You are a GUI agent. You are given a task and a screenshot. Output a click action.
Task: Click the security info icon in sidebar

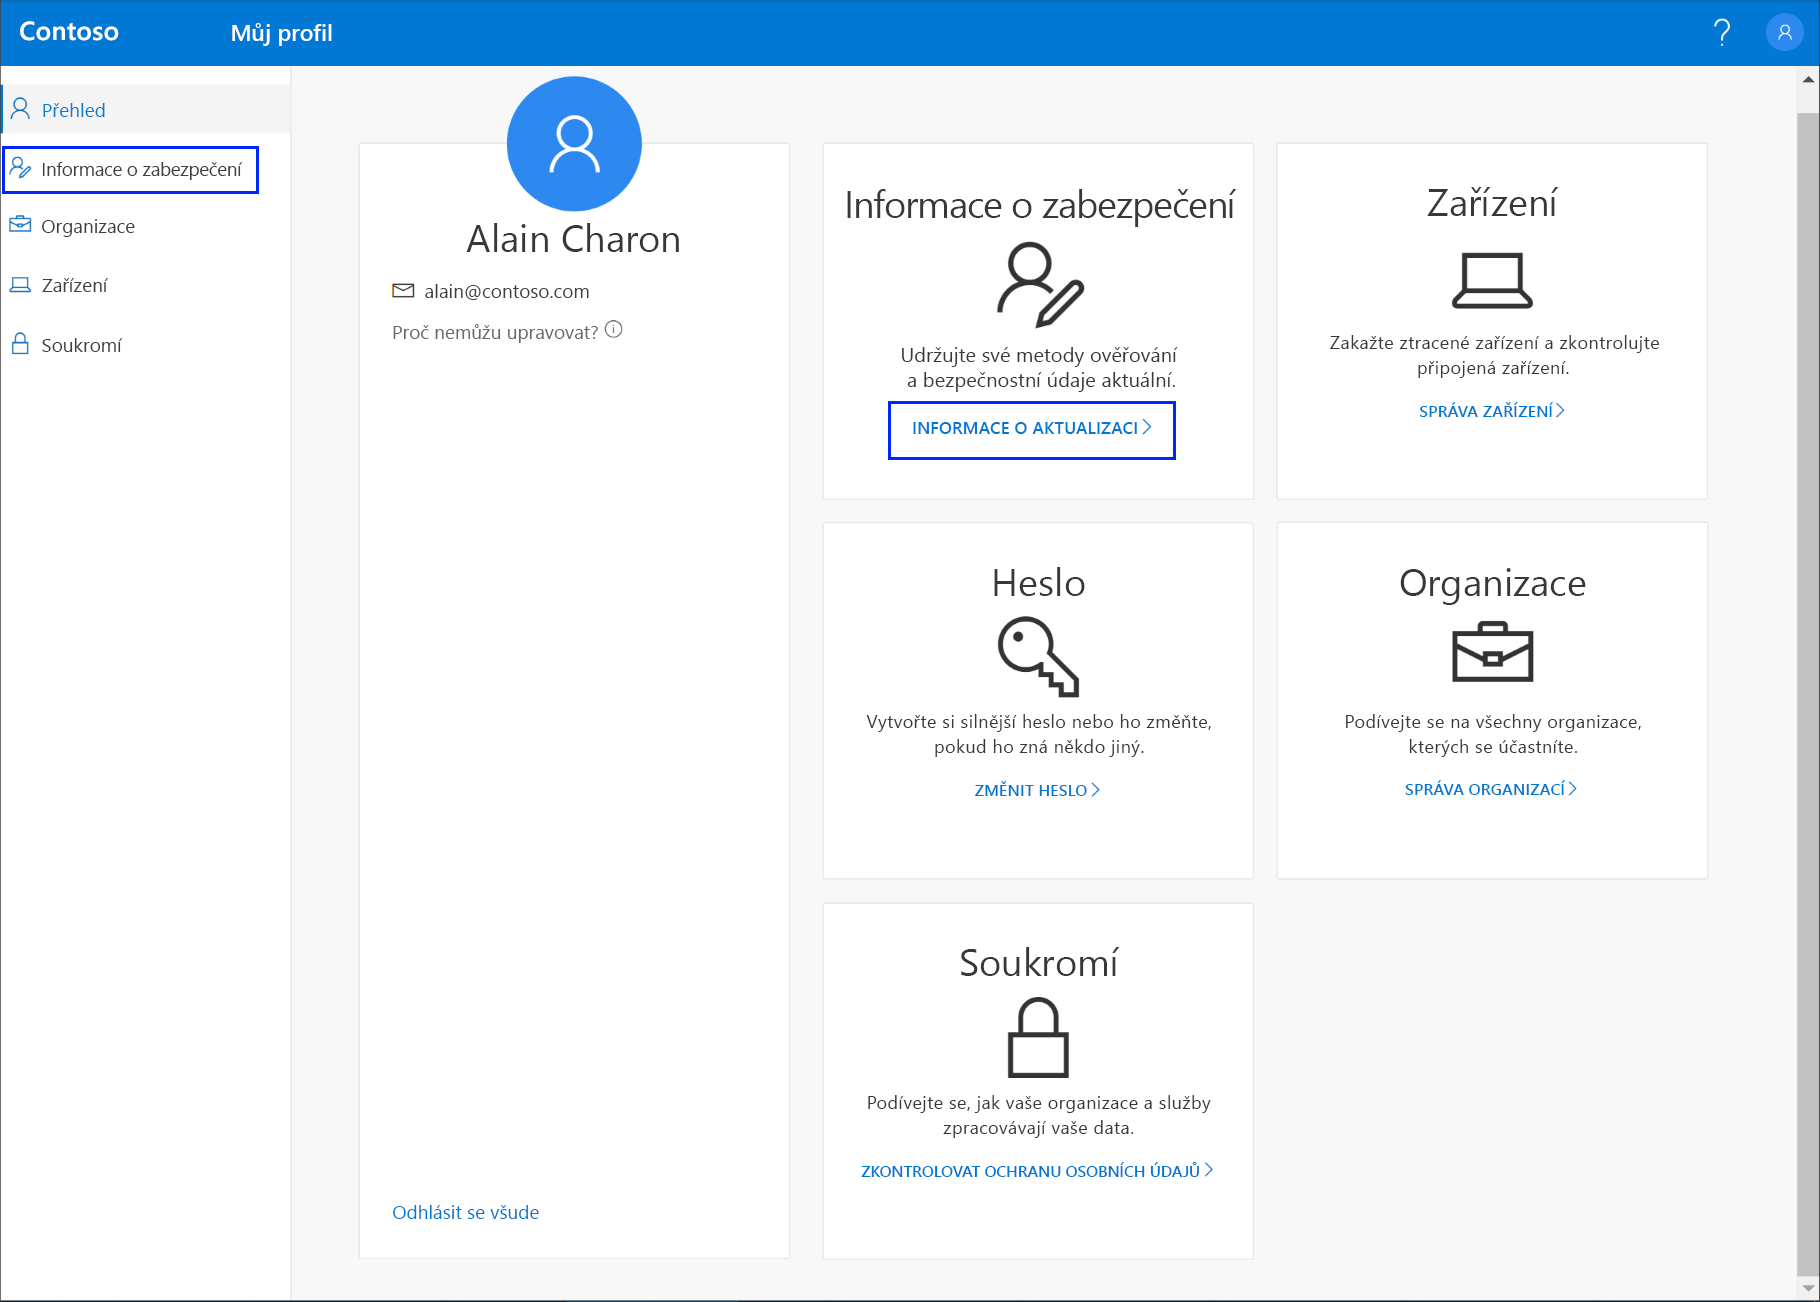point(20,168)
